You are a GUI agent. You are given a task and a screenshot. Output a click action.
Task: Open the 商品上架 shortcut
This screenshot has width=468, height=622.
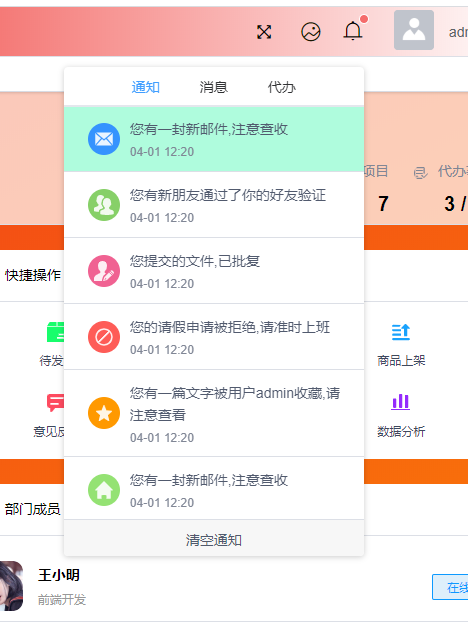(x=401, y=344)
